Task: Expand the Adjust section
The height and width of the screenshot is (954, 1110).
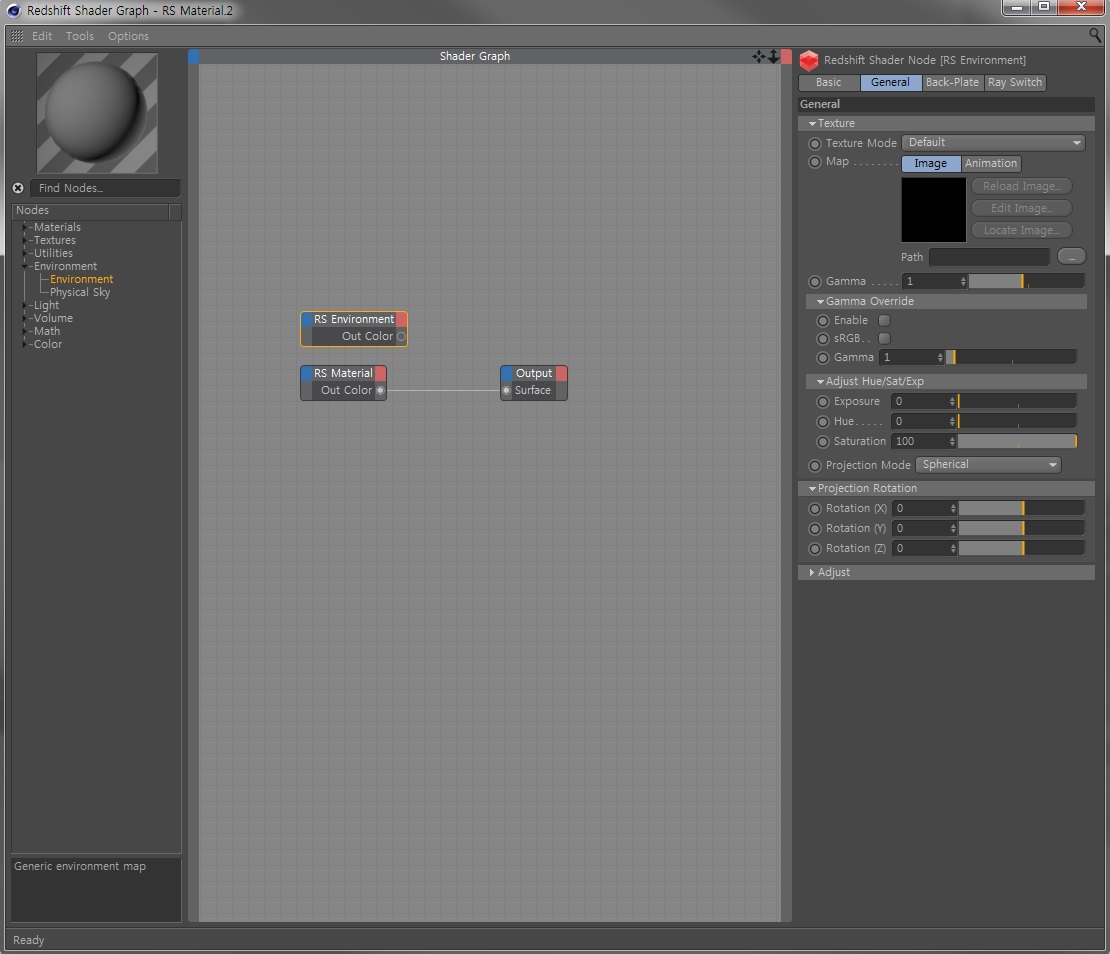Action: (x=811, y=573)
